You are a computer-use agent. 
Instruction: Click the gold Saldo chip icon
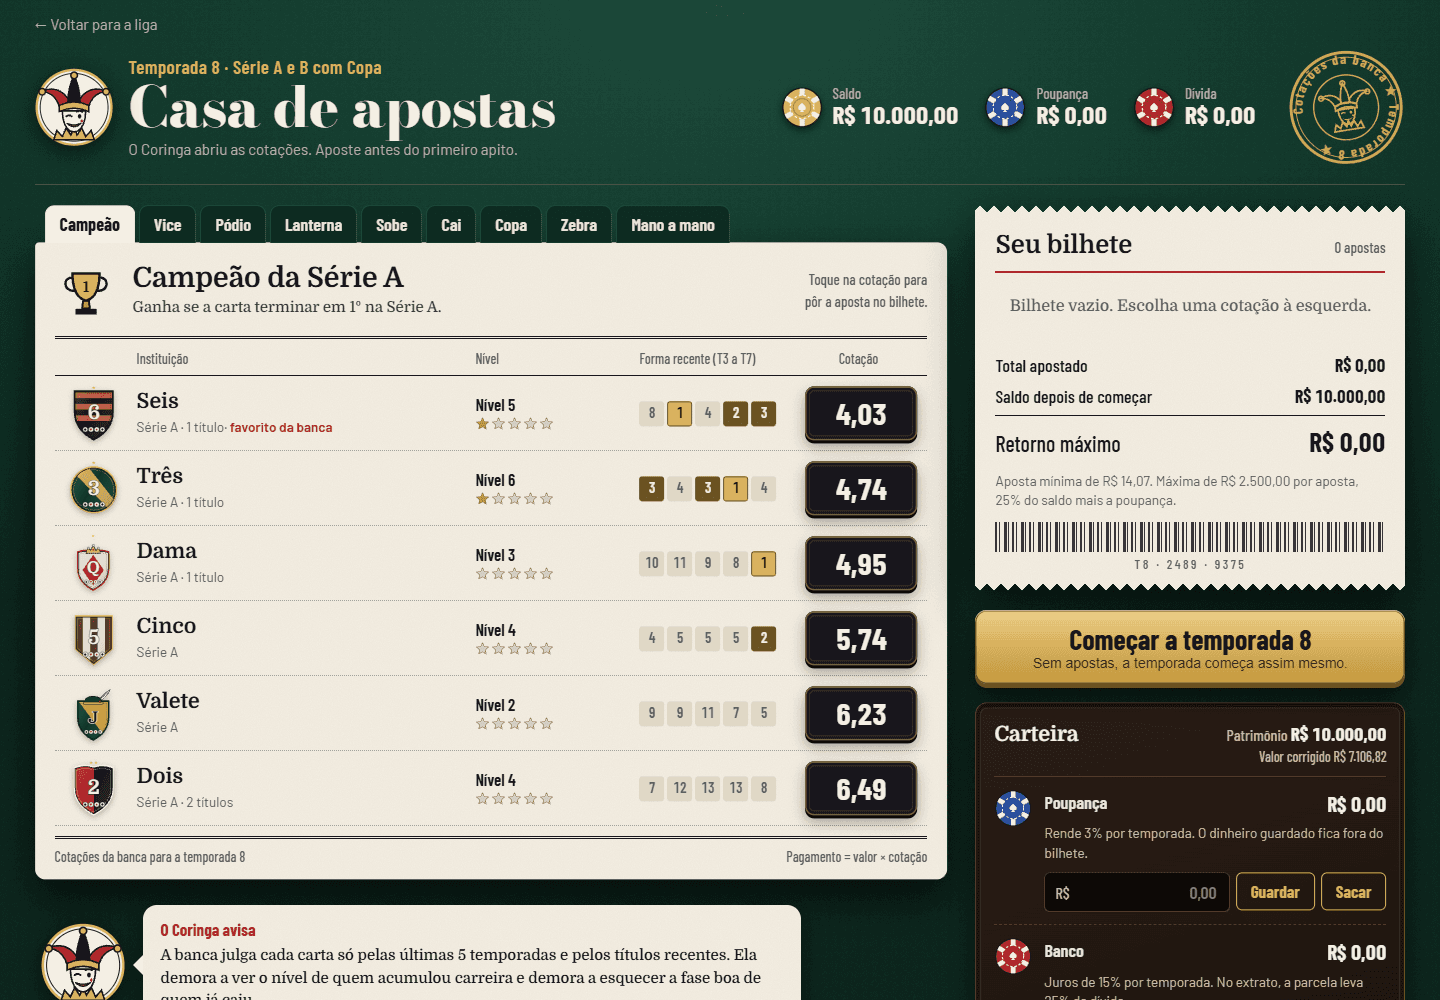[x=802, y=107]
